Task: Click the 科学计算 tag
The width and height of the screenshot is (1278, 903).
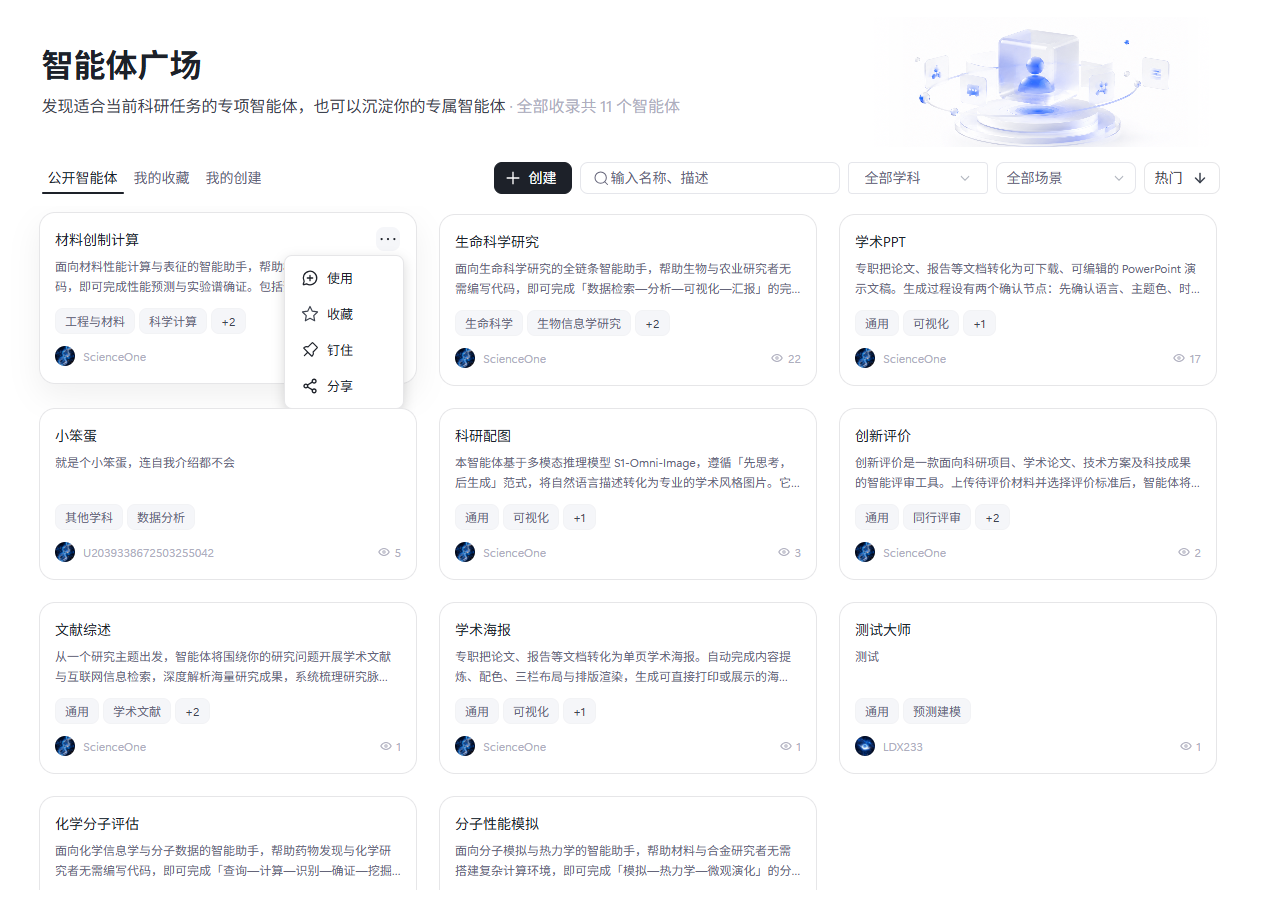Action: [173, 321]
